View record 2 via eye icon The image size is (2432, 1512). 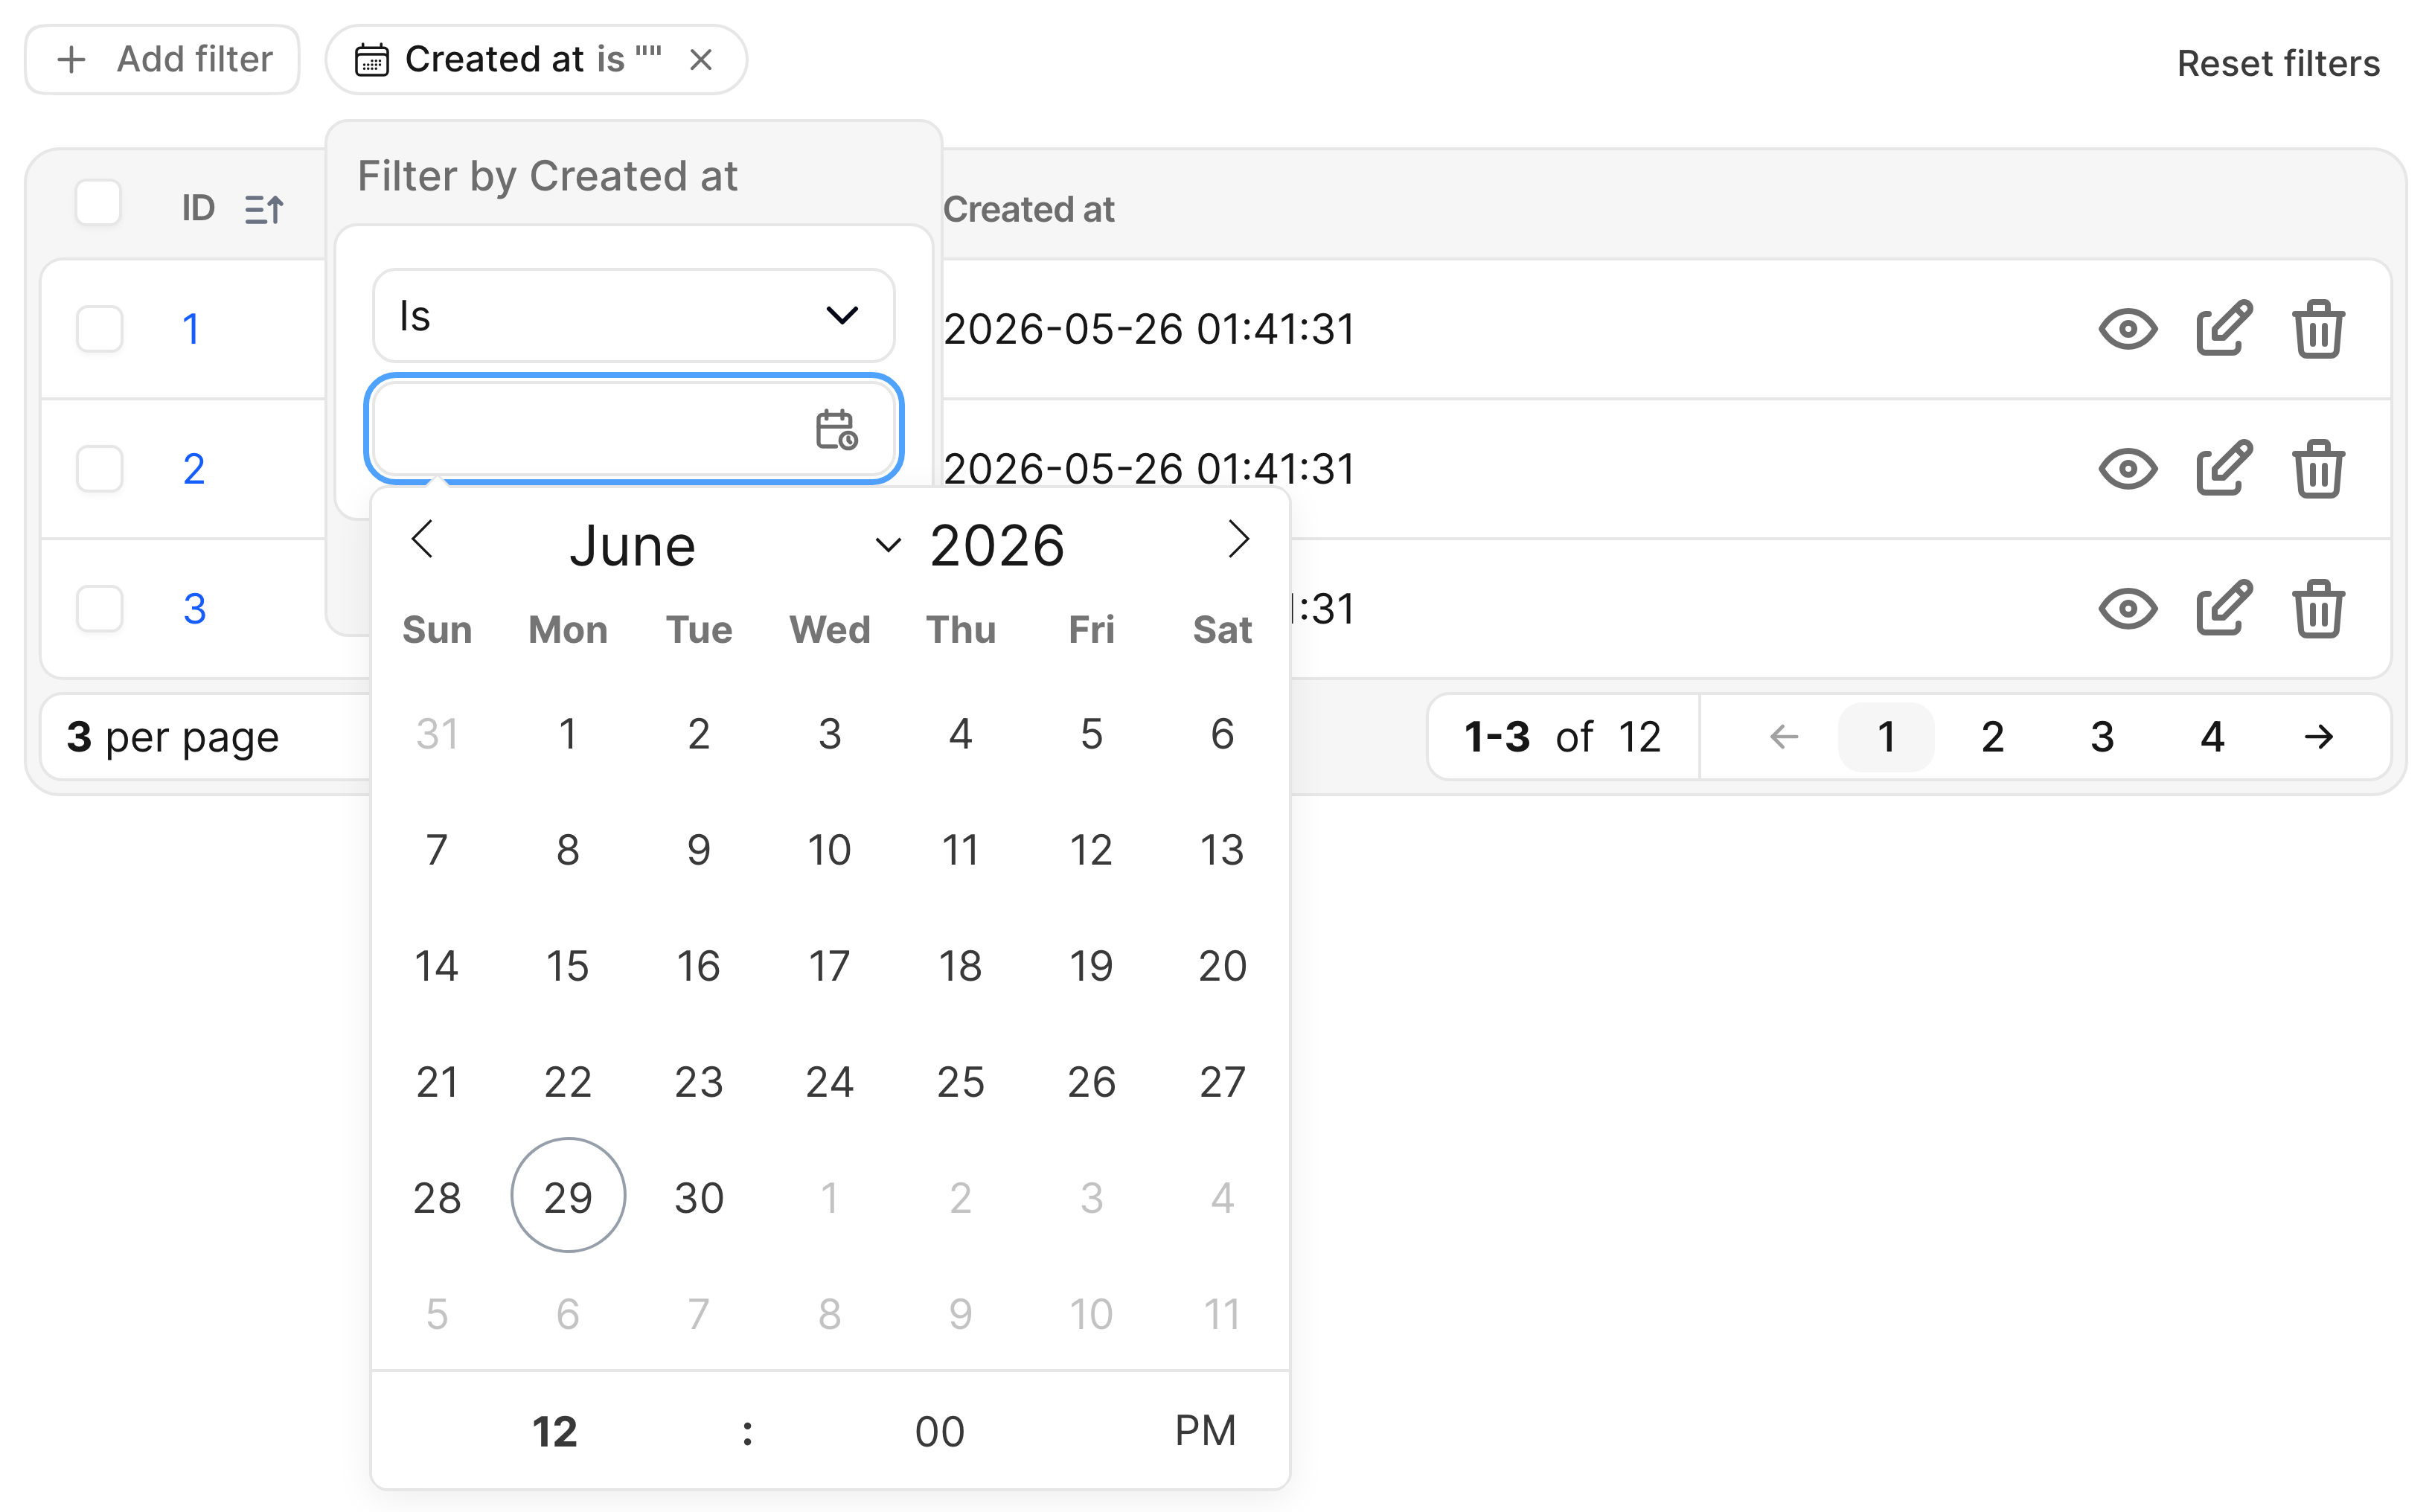(2127, 469)
